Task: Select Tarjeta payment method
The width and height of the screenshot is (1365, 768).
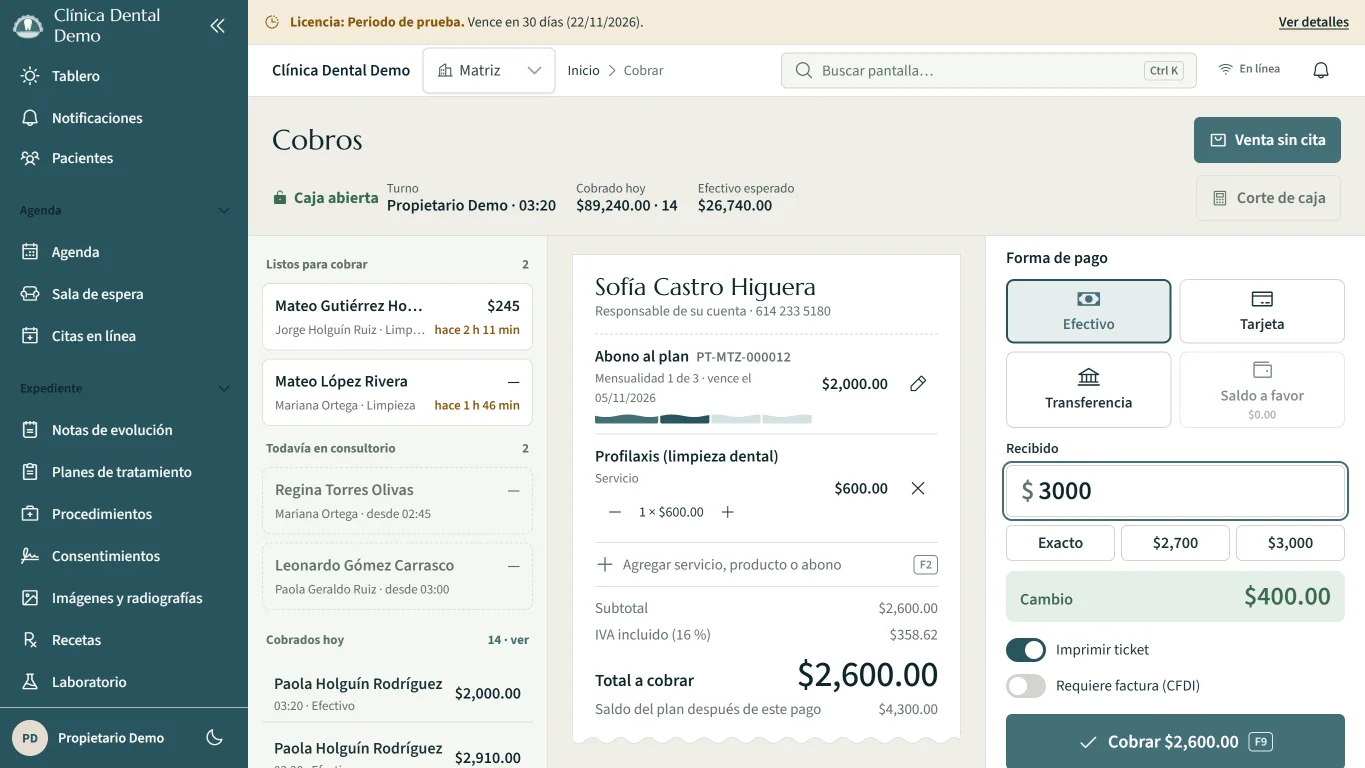Action: pos(1262,311)
